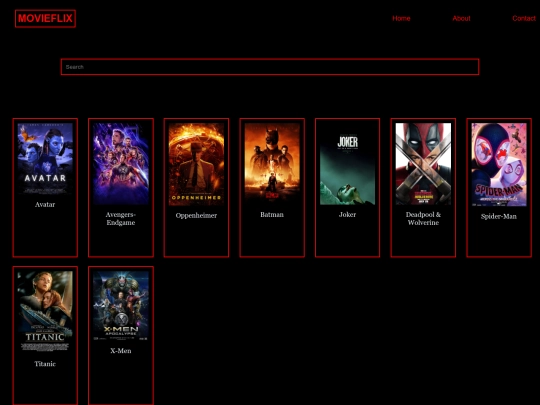This screenshot has height=405, width=540.
Task: Select the Joker movie poster
Action: [347, 164]
